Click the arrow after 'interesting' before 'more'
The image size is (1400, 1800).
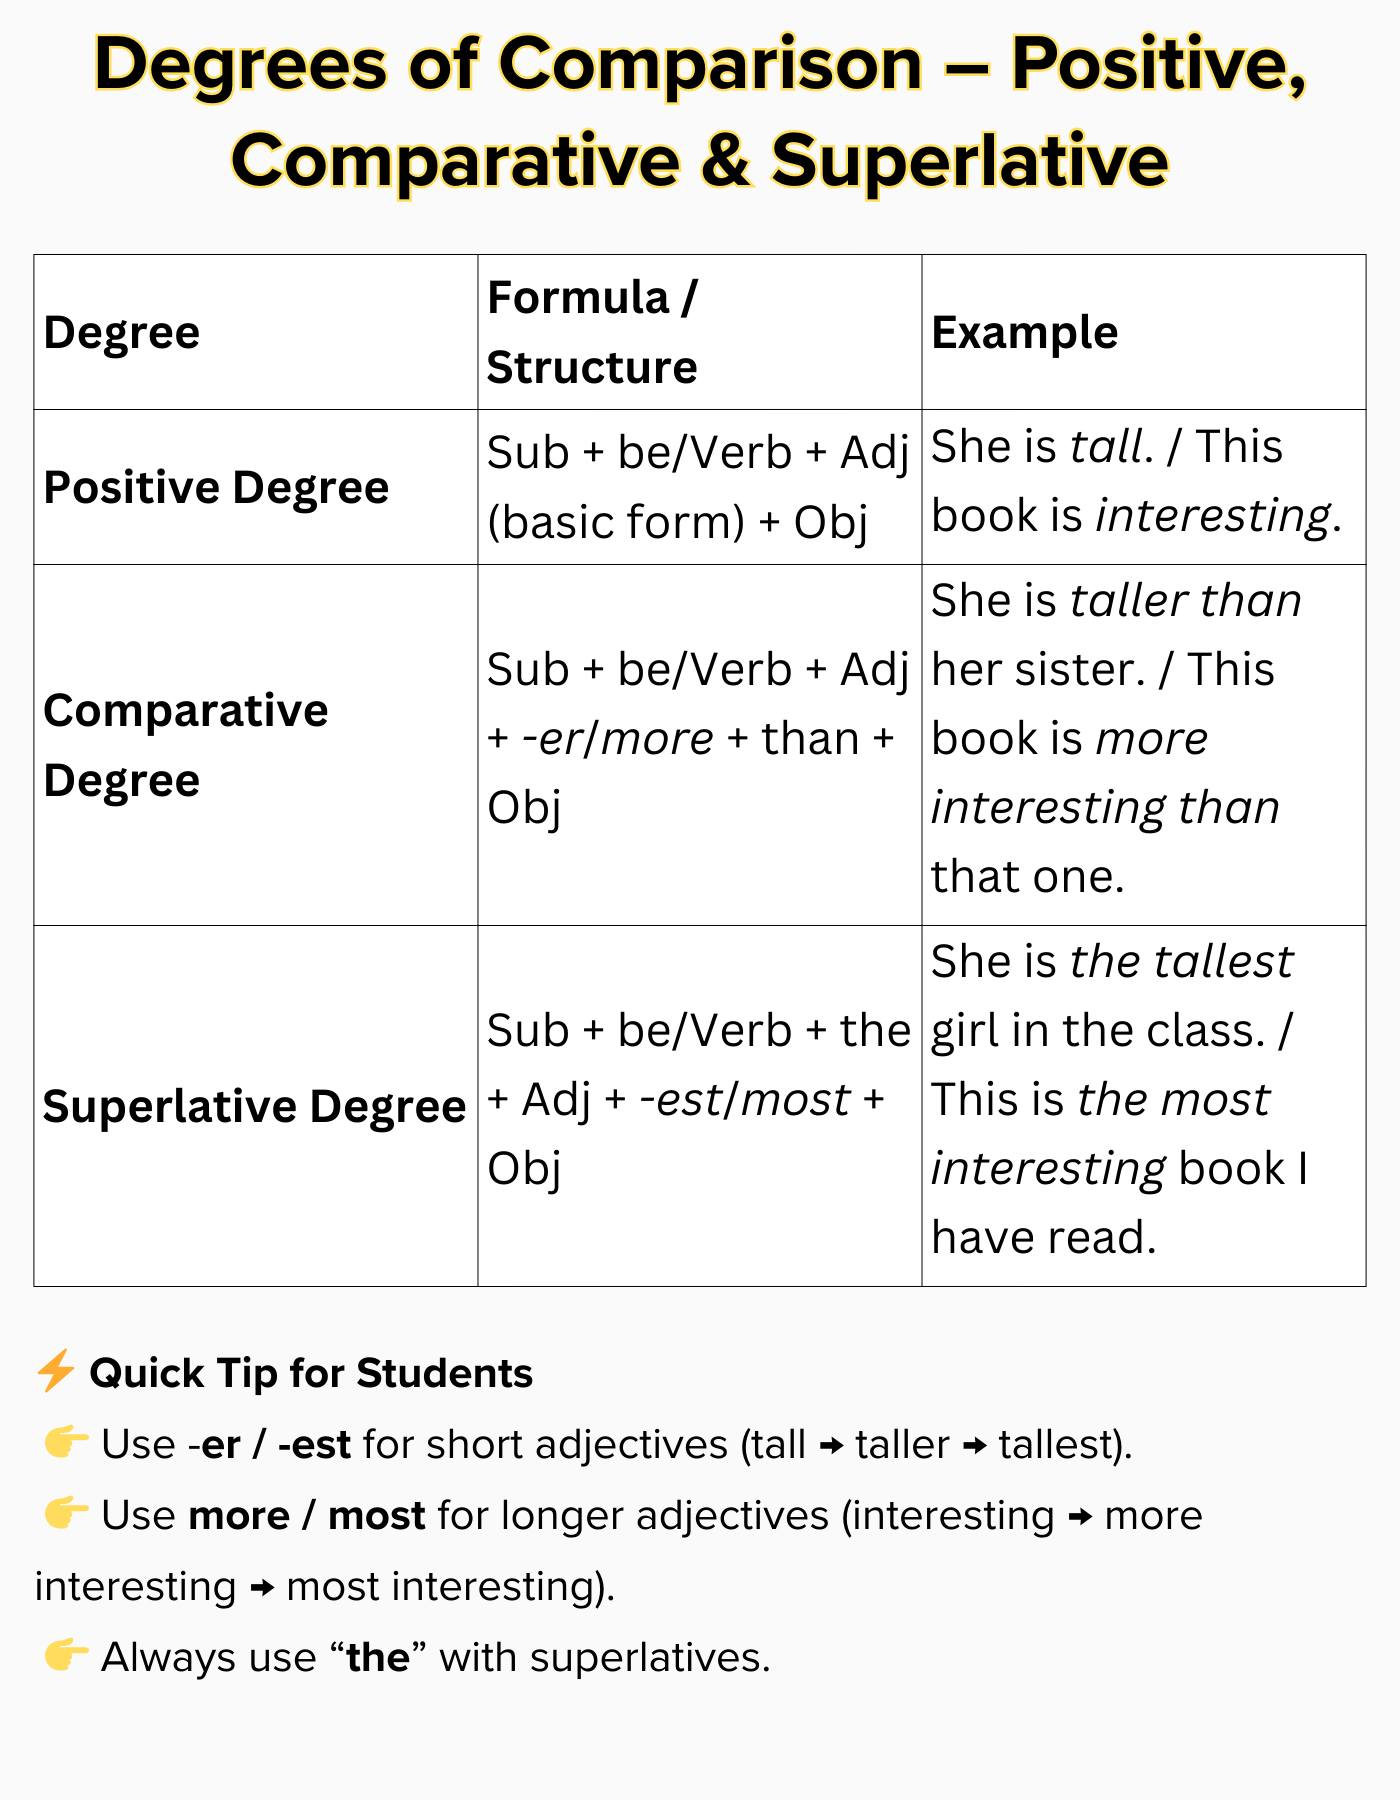[1080, 1517]
